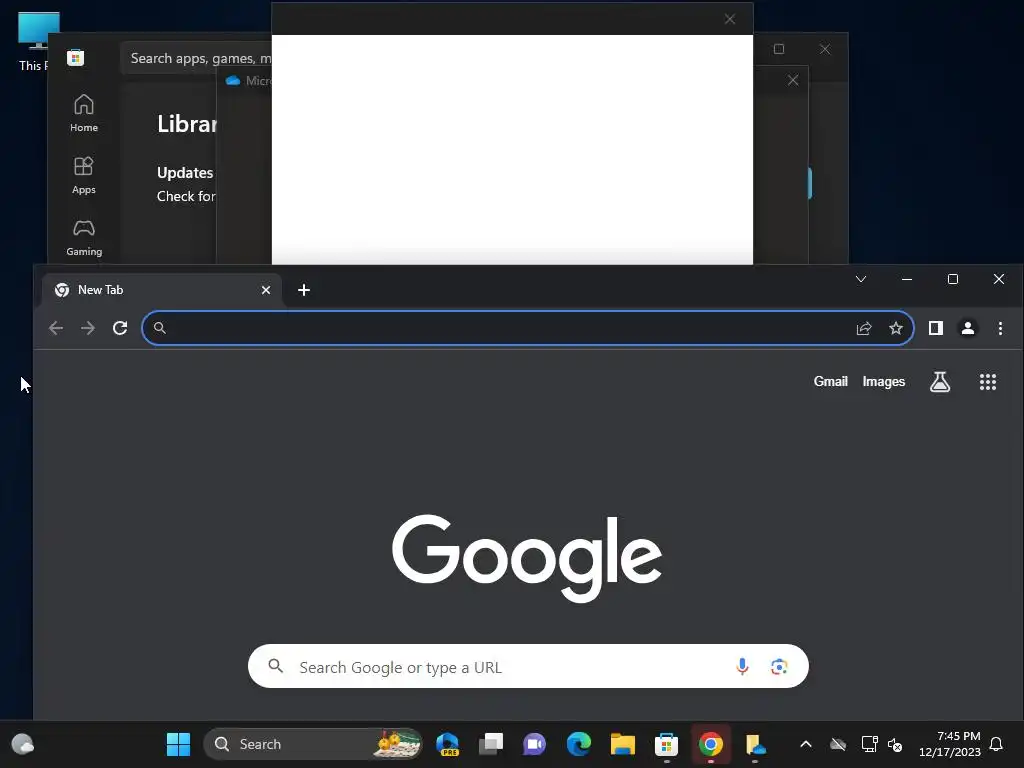Viewport: 1024px width, 768px height.
Task: Go forward in Chrome
Action: click(x=88, y=328)
